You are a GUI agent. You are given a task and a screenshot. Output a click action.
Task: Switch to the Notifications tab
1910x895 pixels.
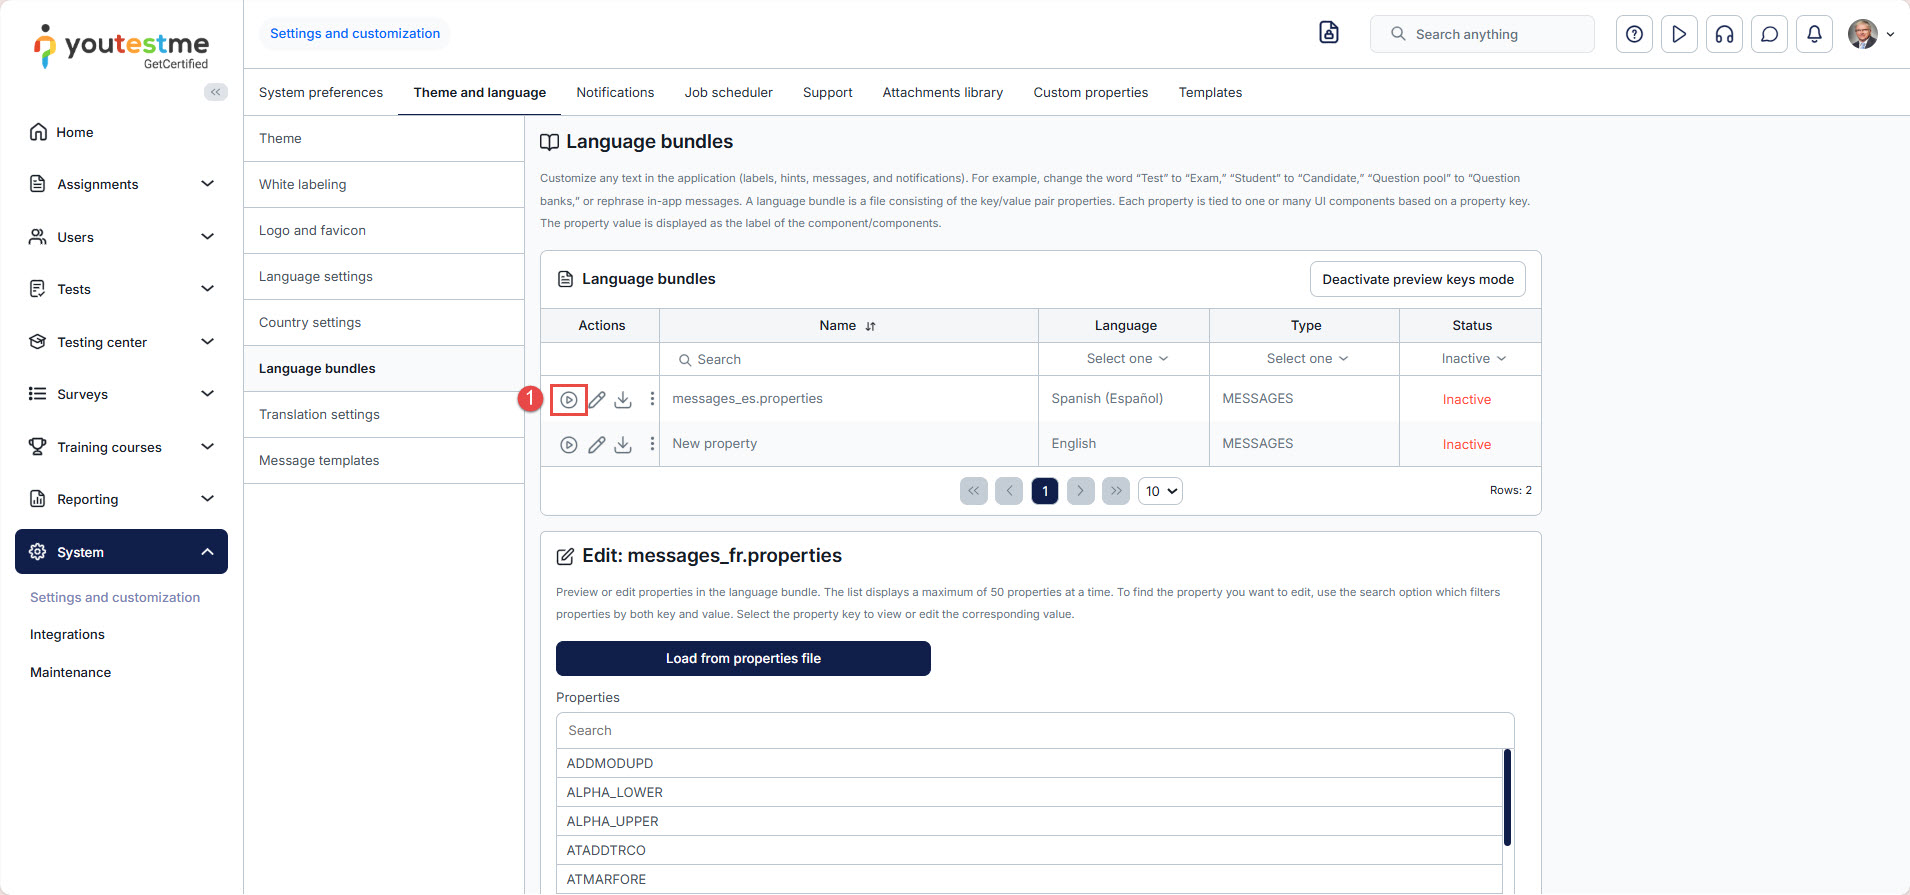(x=615, y=92)
